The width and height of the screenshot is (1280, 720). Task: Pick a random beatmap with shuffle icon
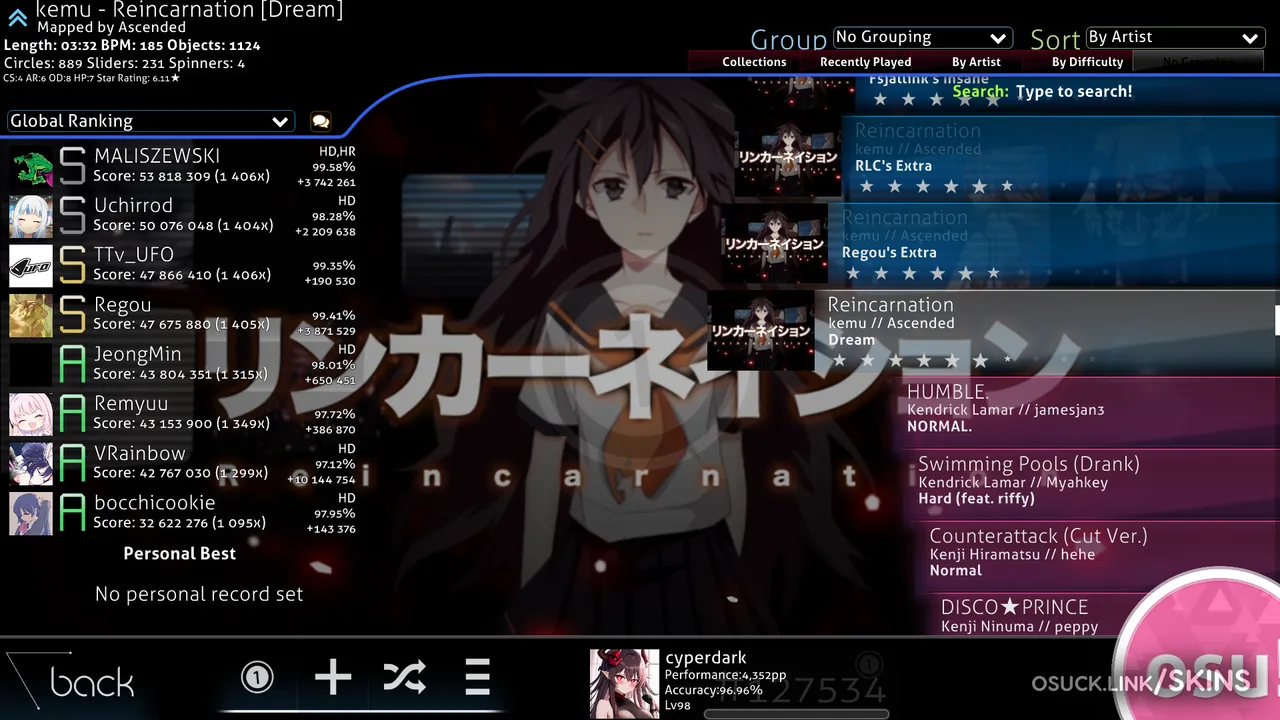404,678
